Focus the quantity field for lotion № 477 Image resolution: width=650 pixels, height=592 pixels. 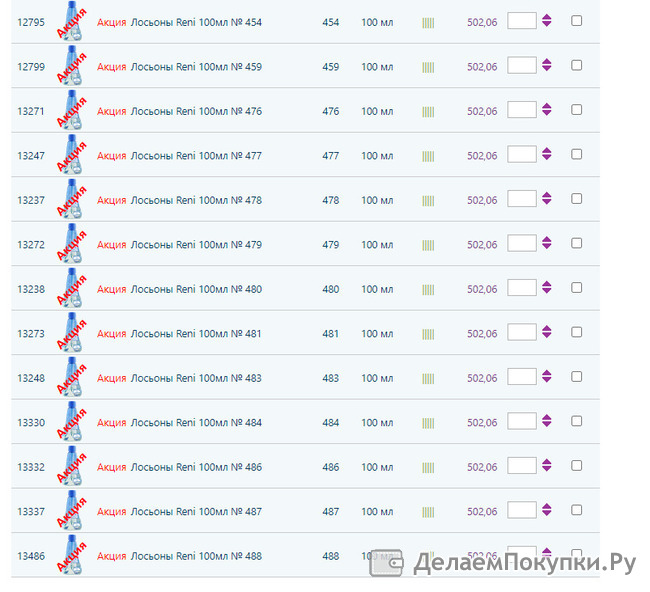[x=522, y=154]
